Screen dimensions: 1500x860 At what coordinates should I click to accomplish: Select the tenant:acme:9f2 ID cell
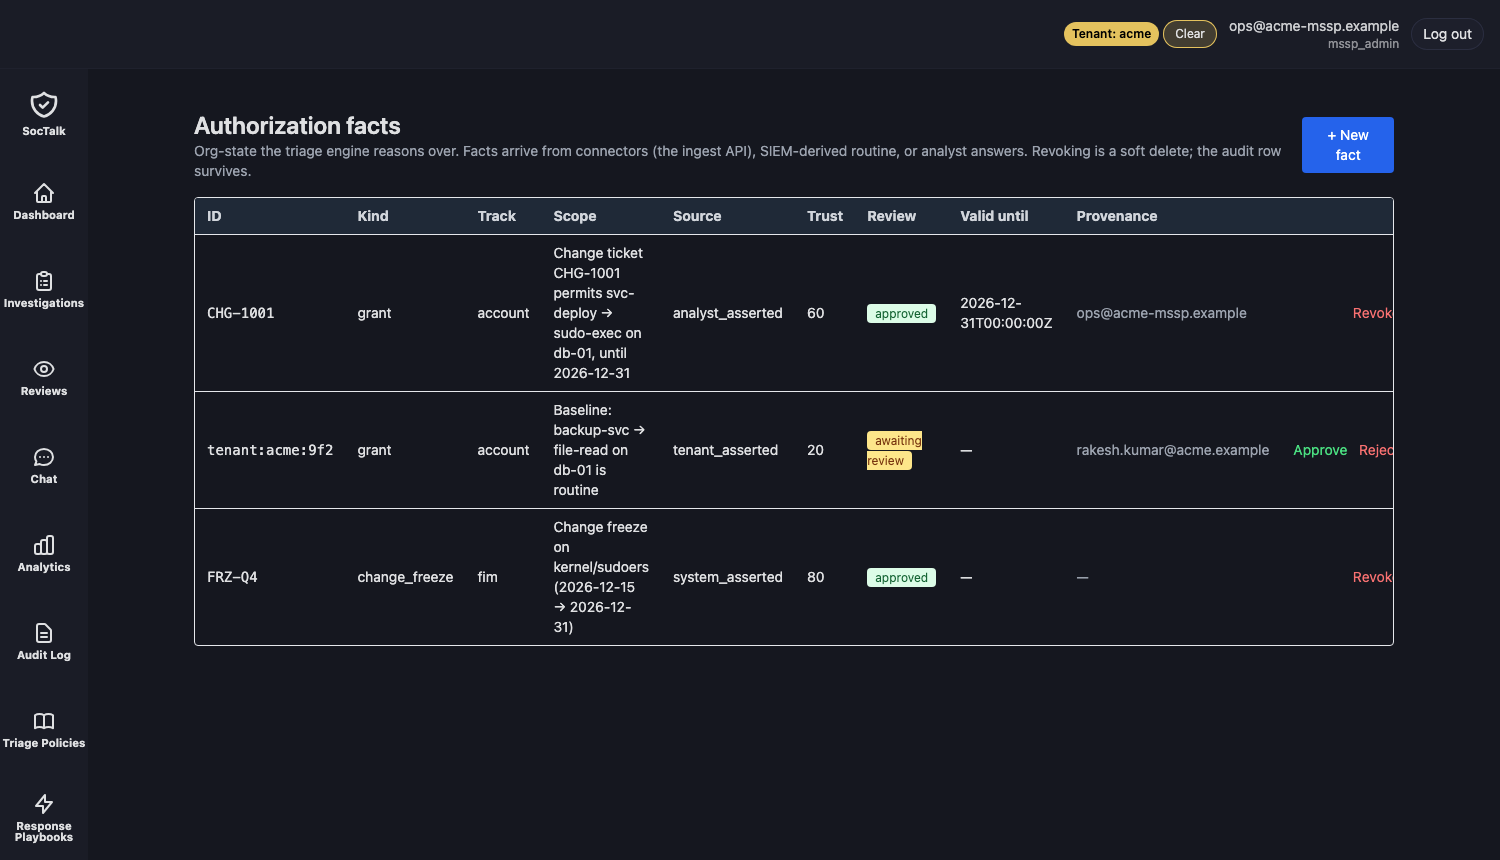coord(270,450)
